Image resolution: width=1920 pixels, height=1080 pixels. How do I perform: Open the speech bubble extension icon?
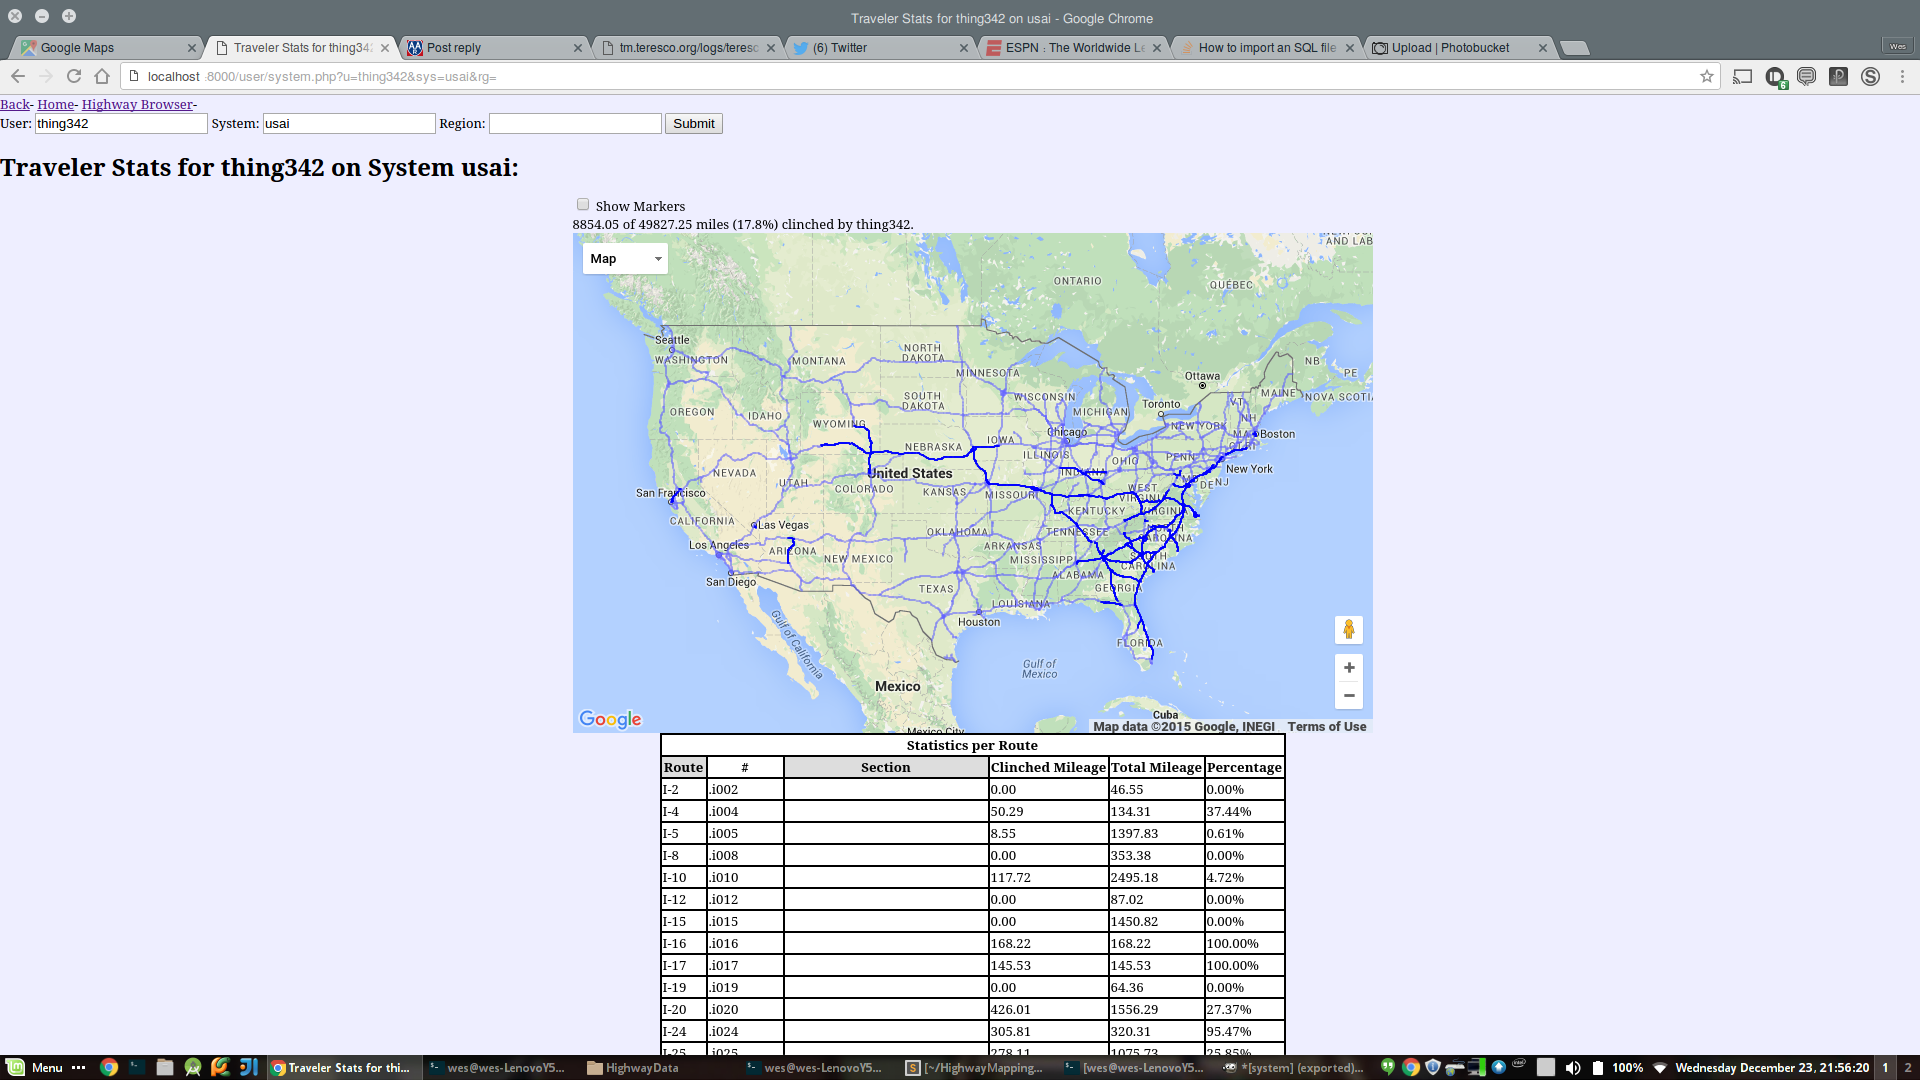coord(1806,76)
